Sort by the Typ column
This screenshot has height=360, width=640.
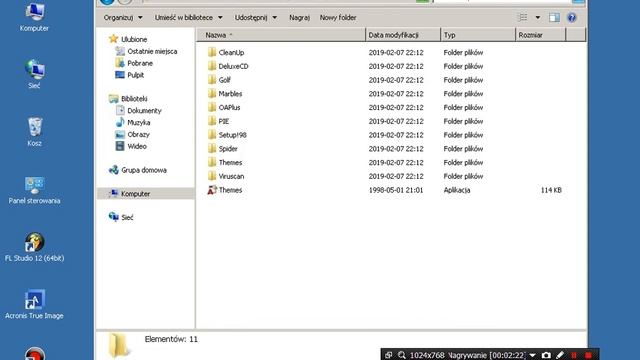[478, 35]
